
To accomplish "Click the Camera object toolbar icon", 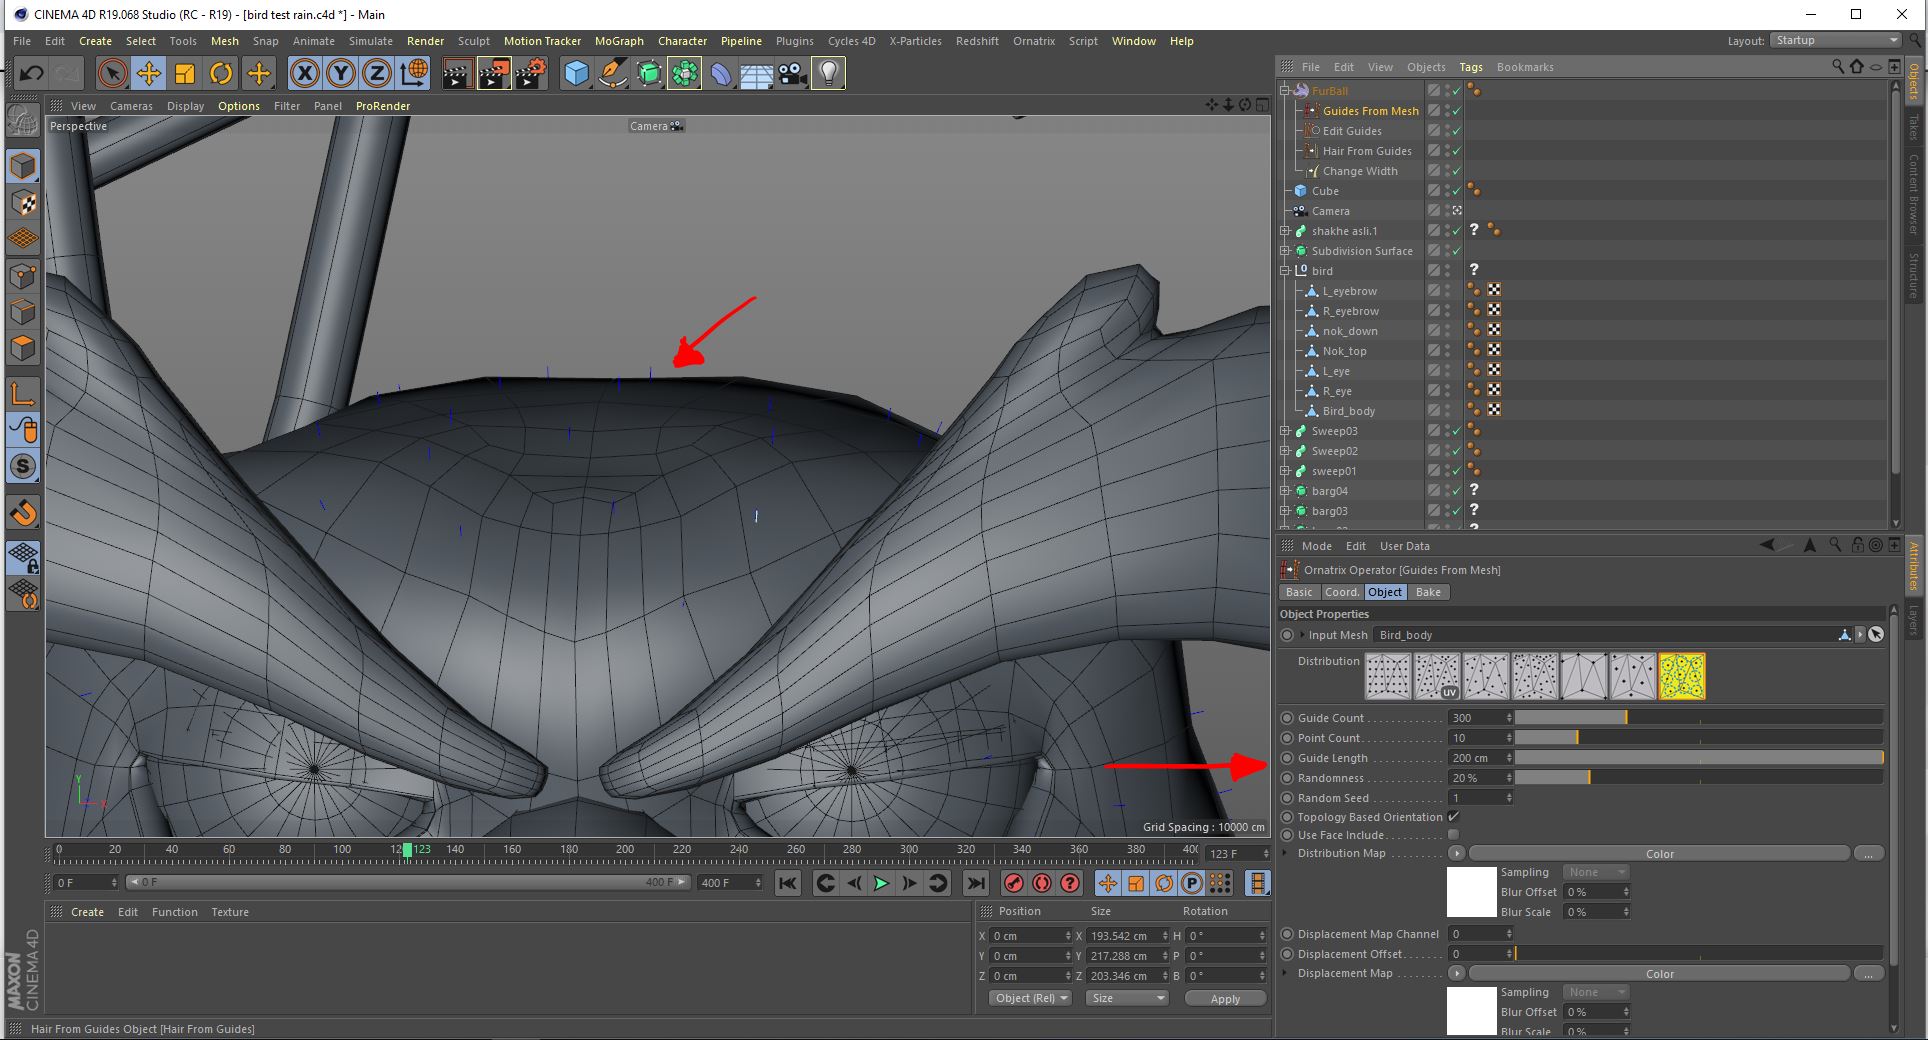I will pyautogui.click(x=792, y=73).
